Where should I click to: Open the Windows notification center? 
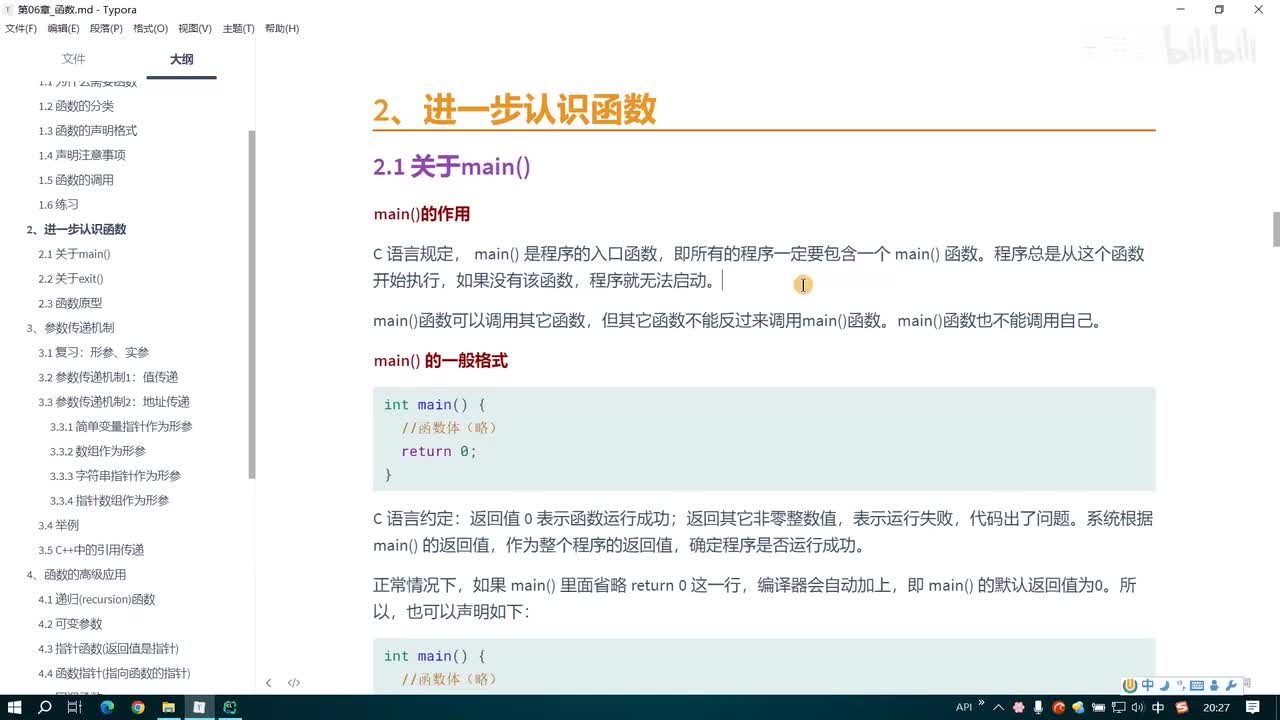click(x=1253, y=707)
